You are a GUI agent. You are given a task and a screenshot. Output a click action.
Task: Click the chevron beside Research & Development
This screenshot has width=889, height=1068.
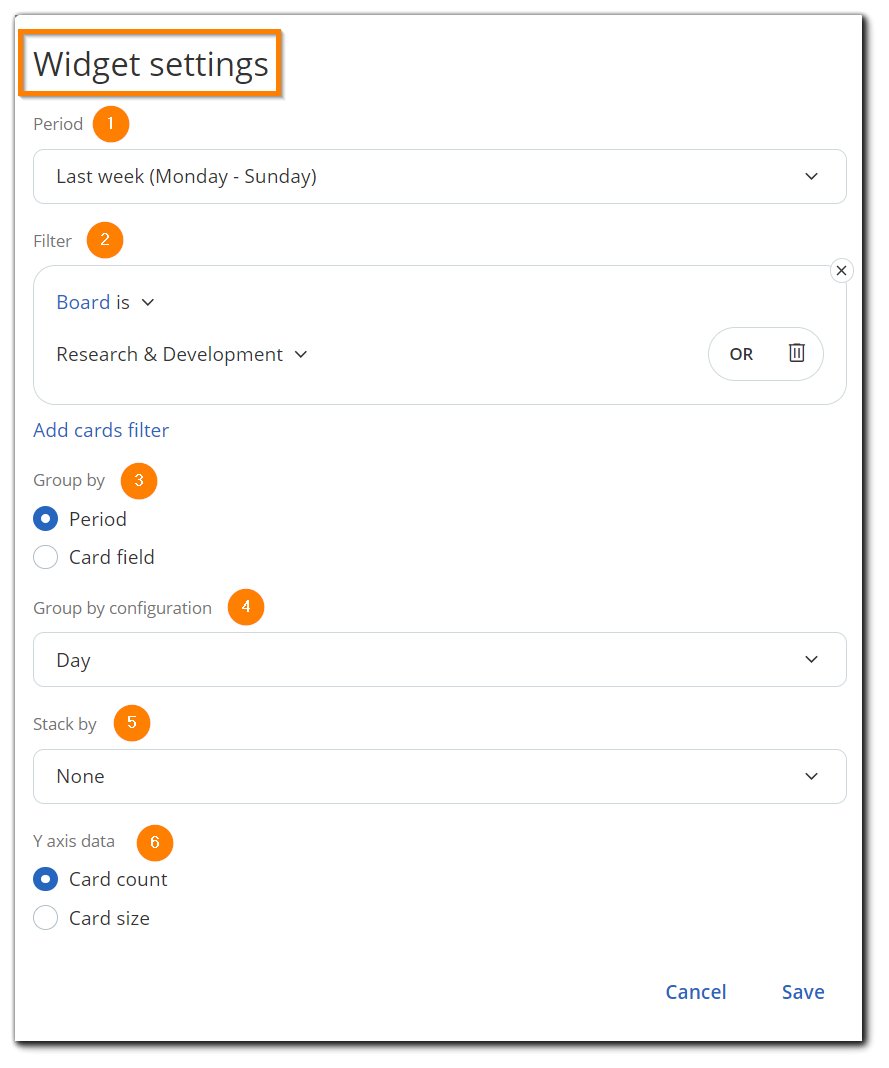coord(301,354)
